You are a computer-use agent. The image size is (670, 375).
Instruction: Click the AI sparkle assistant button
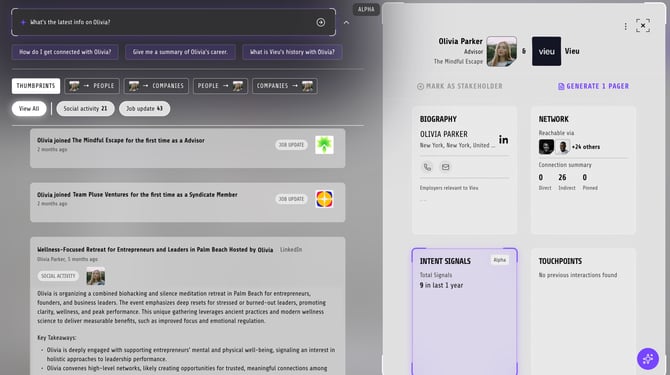(x=648, y=359)
